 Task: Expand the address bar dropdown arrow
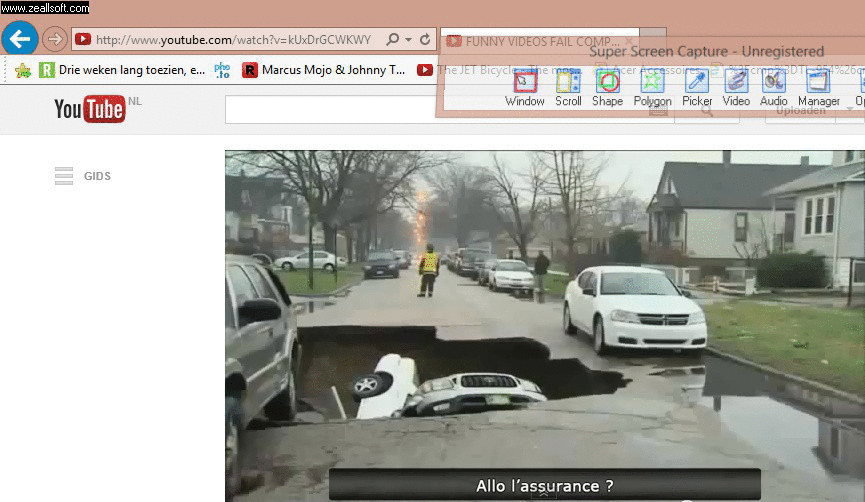coord(408,40)
